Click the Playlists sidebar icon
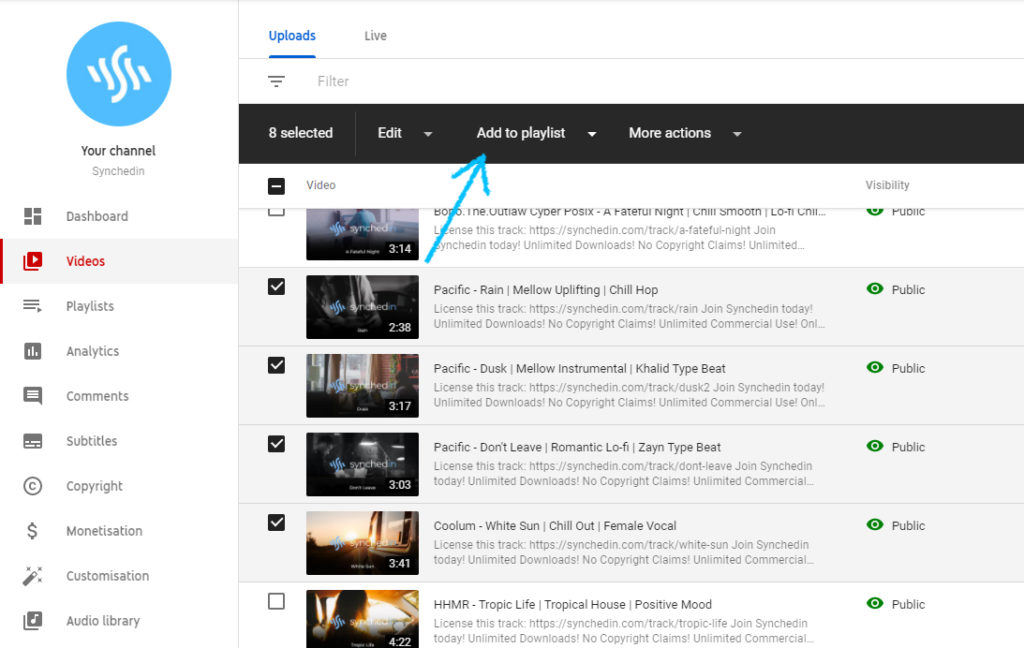The width and height of the screenshot is (1024, 648). coord(33,306)
